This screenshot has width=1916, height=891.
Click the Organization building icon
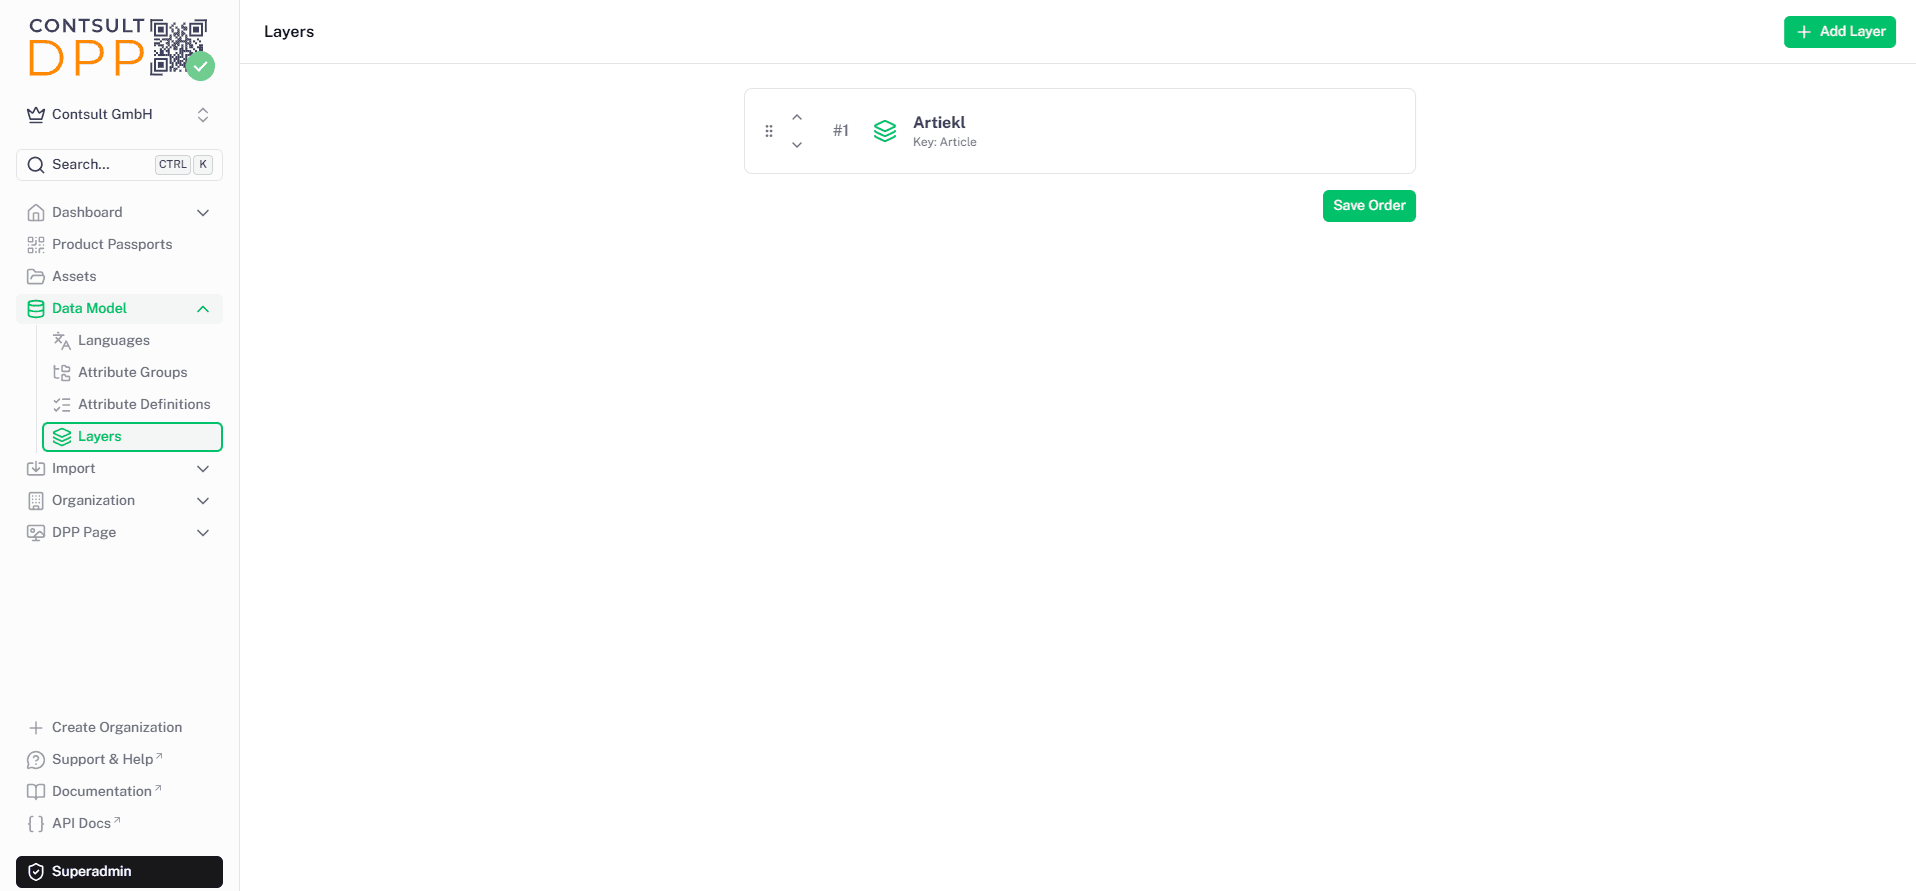pos(36,501)
